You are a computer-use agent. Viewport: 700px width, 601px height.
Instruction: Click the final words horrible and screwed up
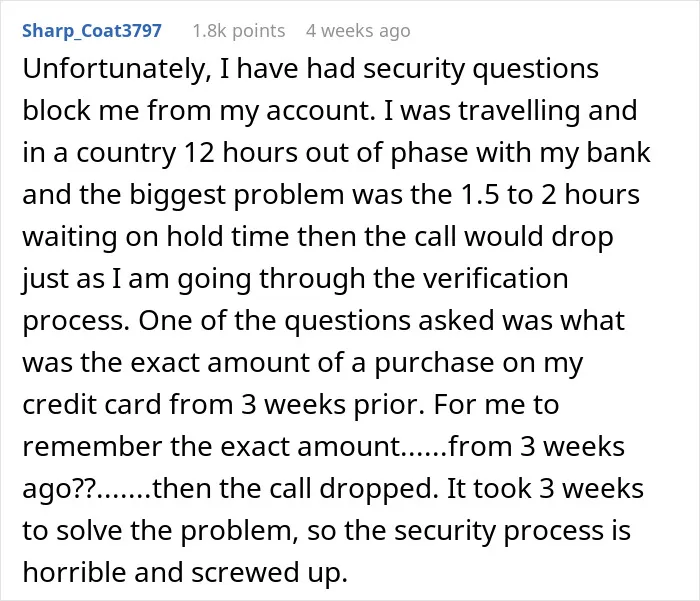pyautogui.click(x=185, y=572)
